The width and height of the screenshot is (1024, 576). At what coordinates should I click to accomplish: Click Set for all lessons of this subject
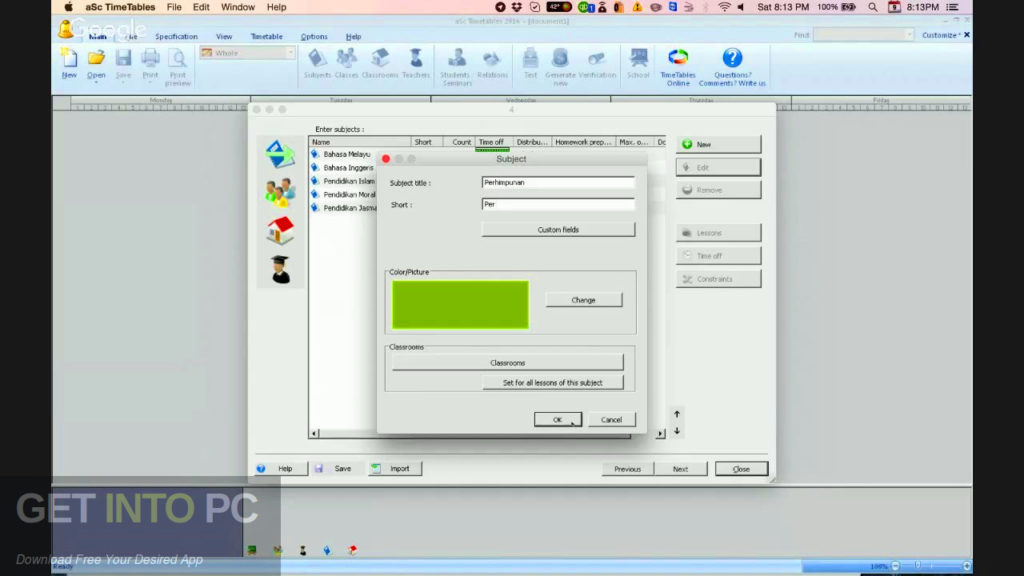(x=552, y=383)
